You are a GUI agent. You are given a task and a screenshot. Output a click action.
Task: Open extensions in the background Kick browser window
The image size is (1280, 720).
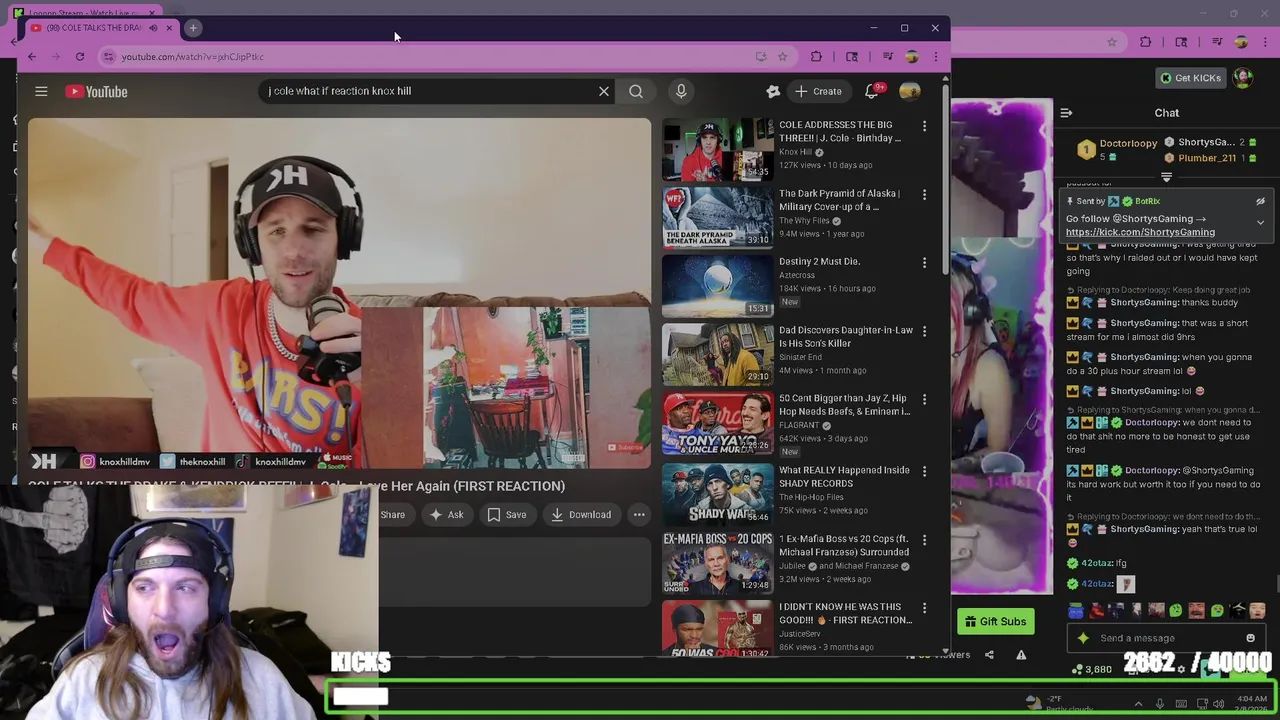(x=1146, y=42)
